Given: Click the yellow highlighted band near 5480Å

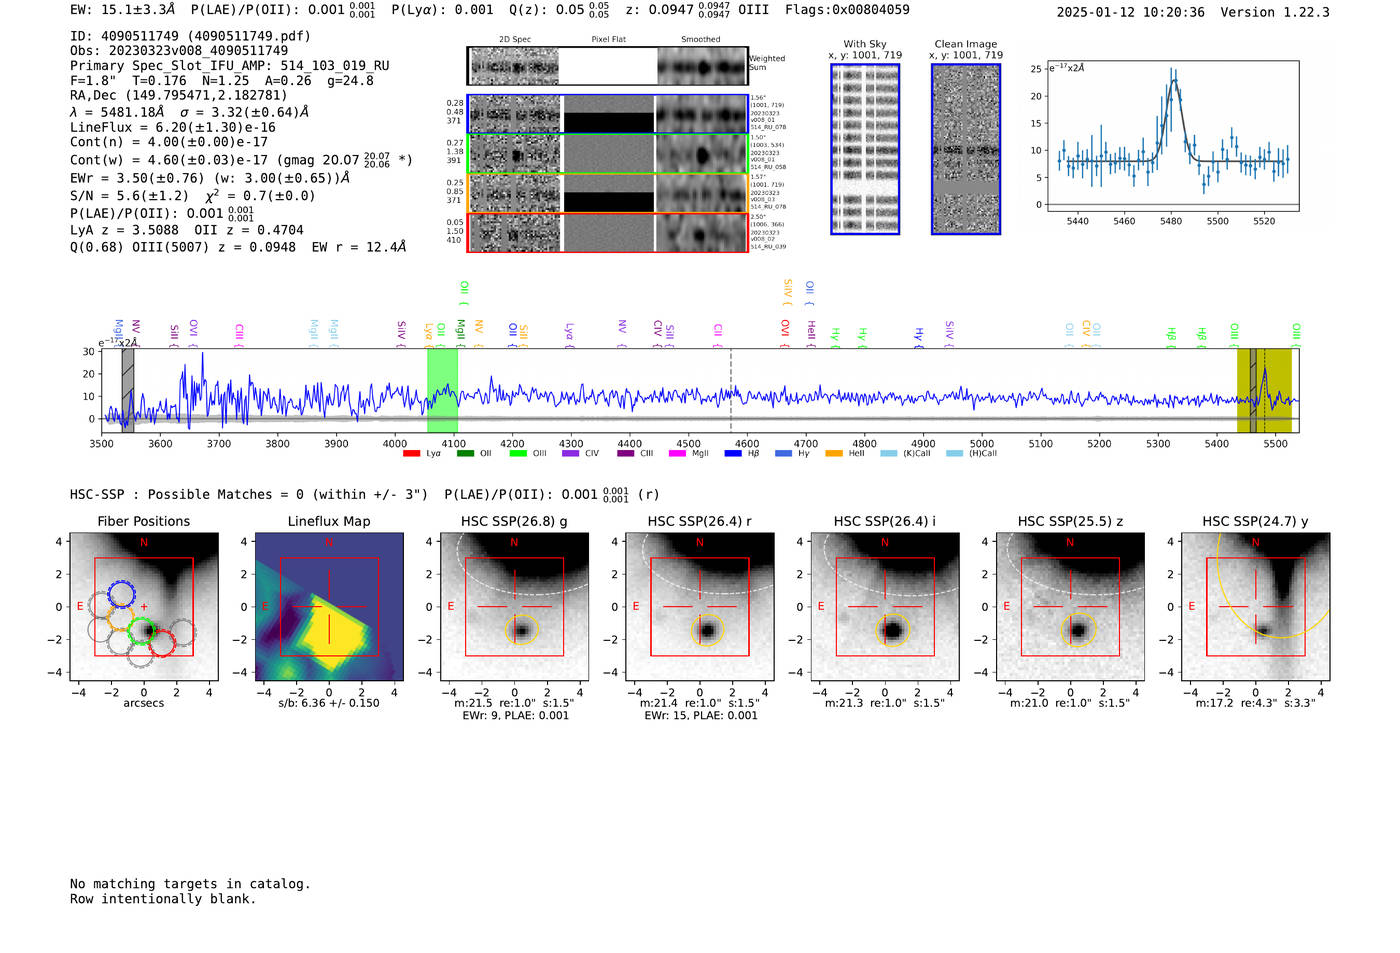Looking at the screenshot, I should (x=1264, y=391).
